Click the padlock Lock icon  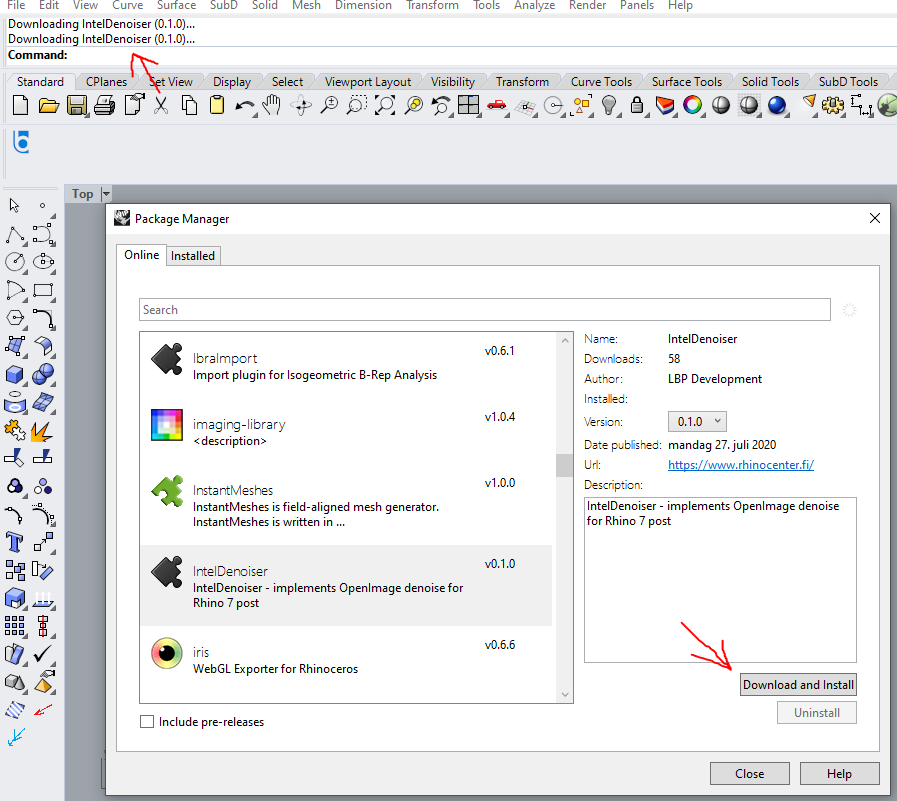[637, 106]
